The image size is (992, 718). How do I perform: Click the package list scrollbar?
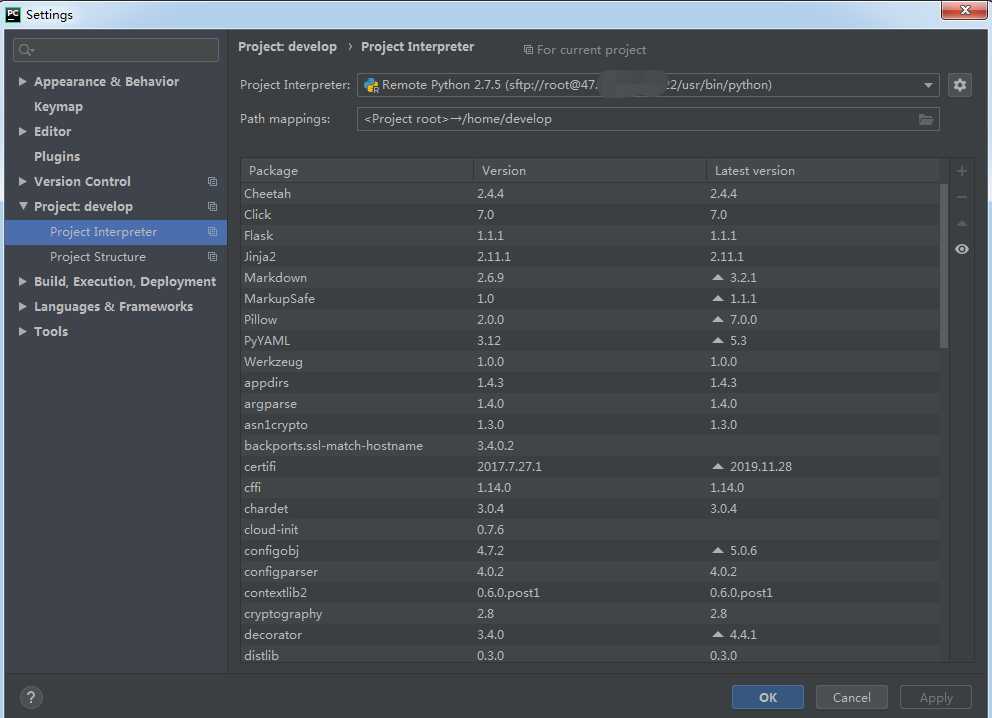tap(943, 266)
